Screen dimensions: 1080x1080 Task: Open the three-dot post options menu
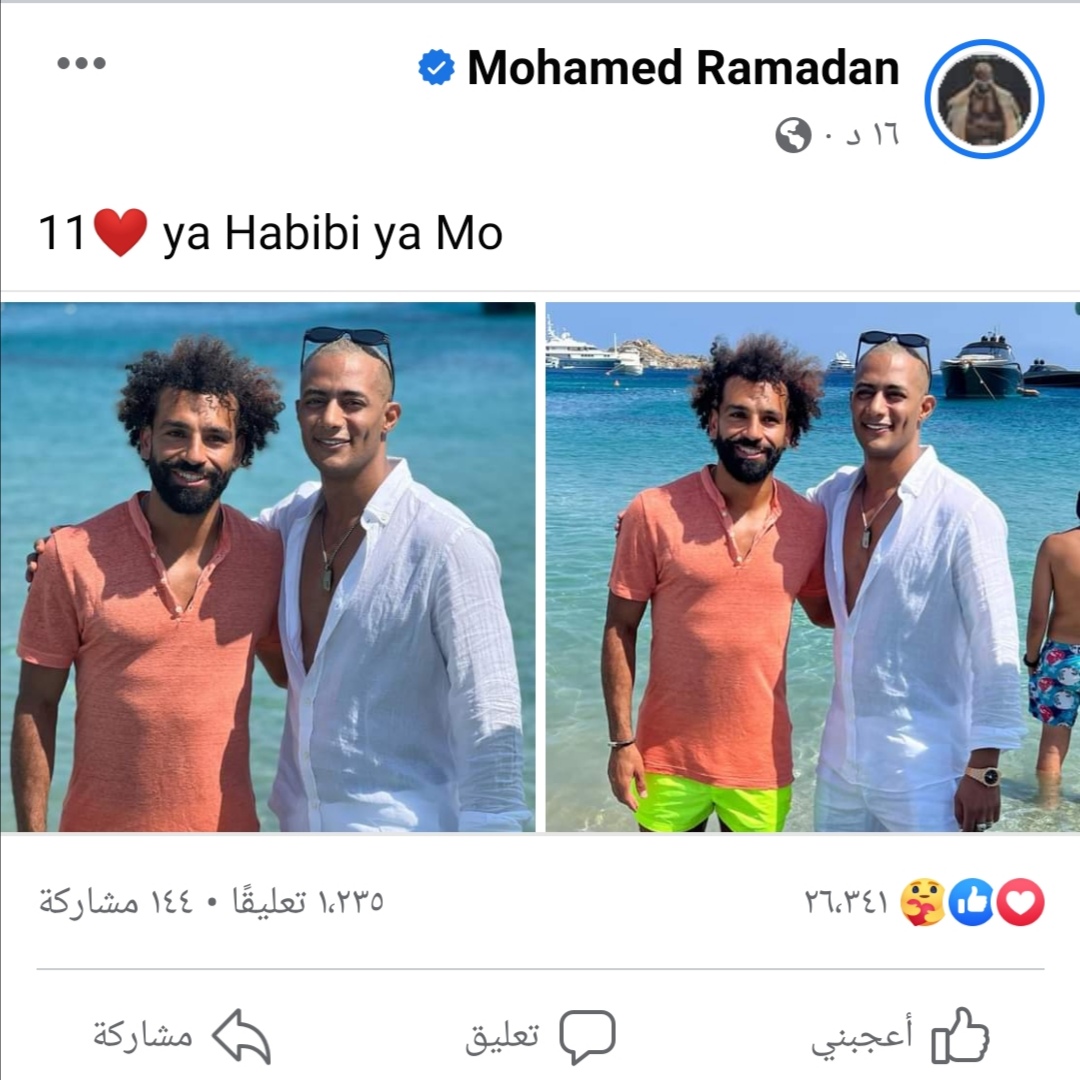point(81,63)
